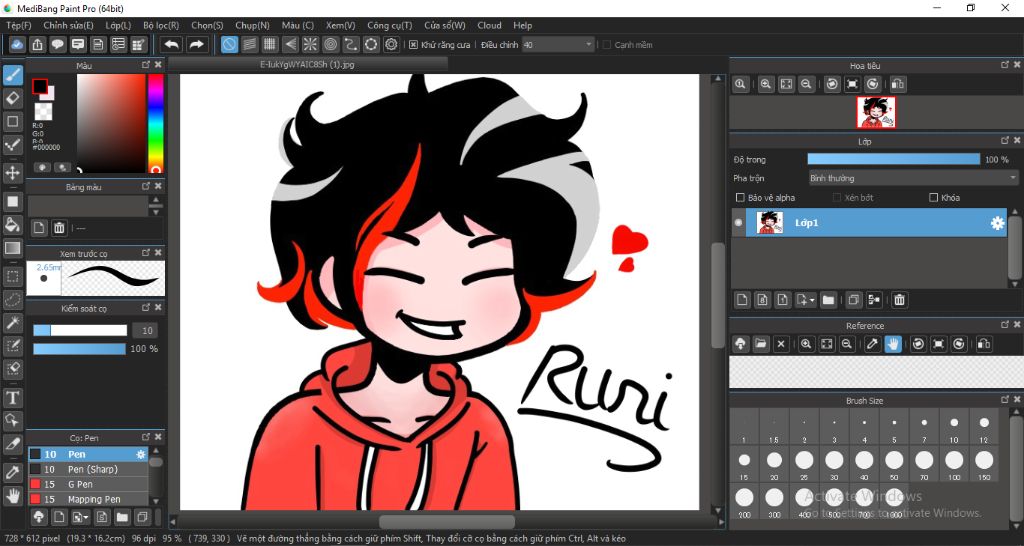
Task: Click the export share icon
Action: point(38,44)
